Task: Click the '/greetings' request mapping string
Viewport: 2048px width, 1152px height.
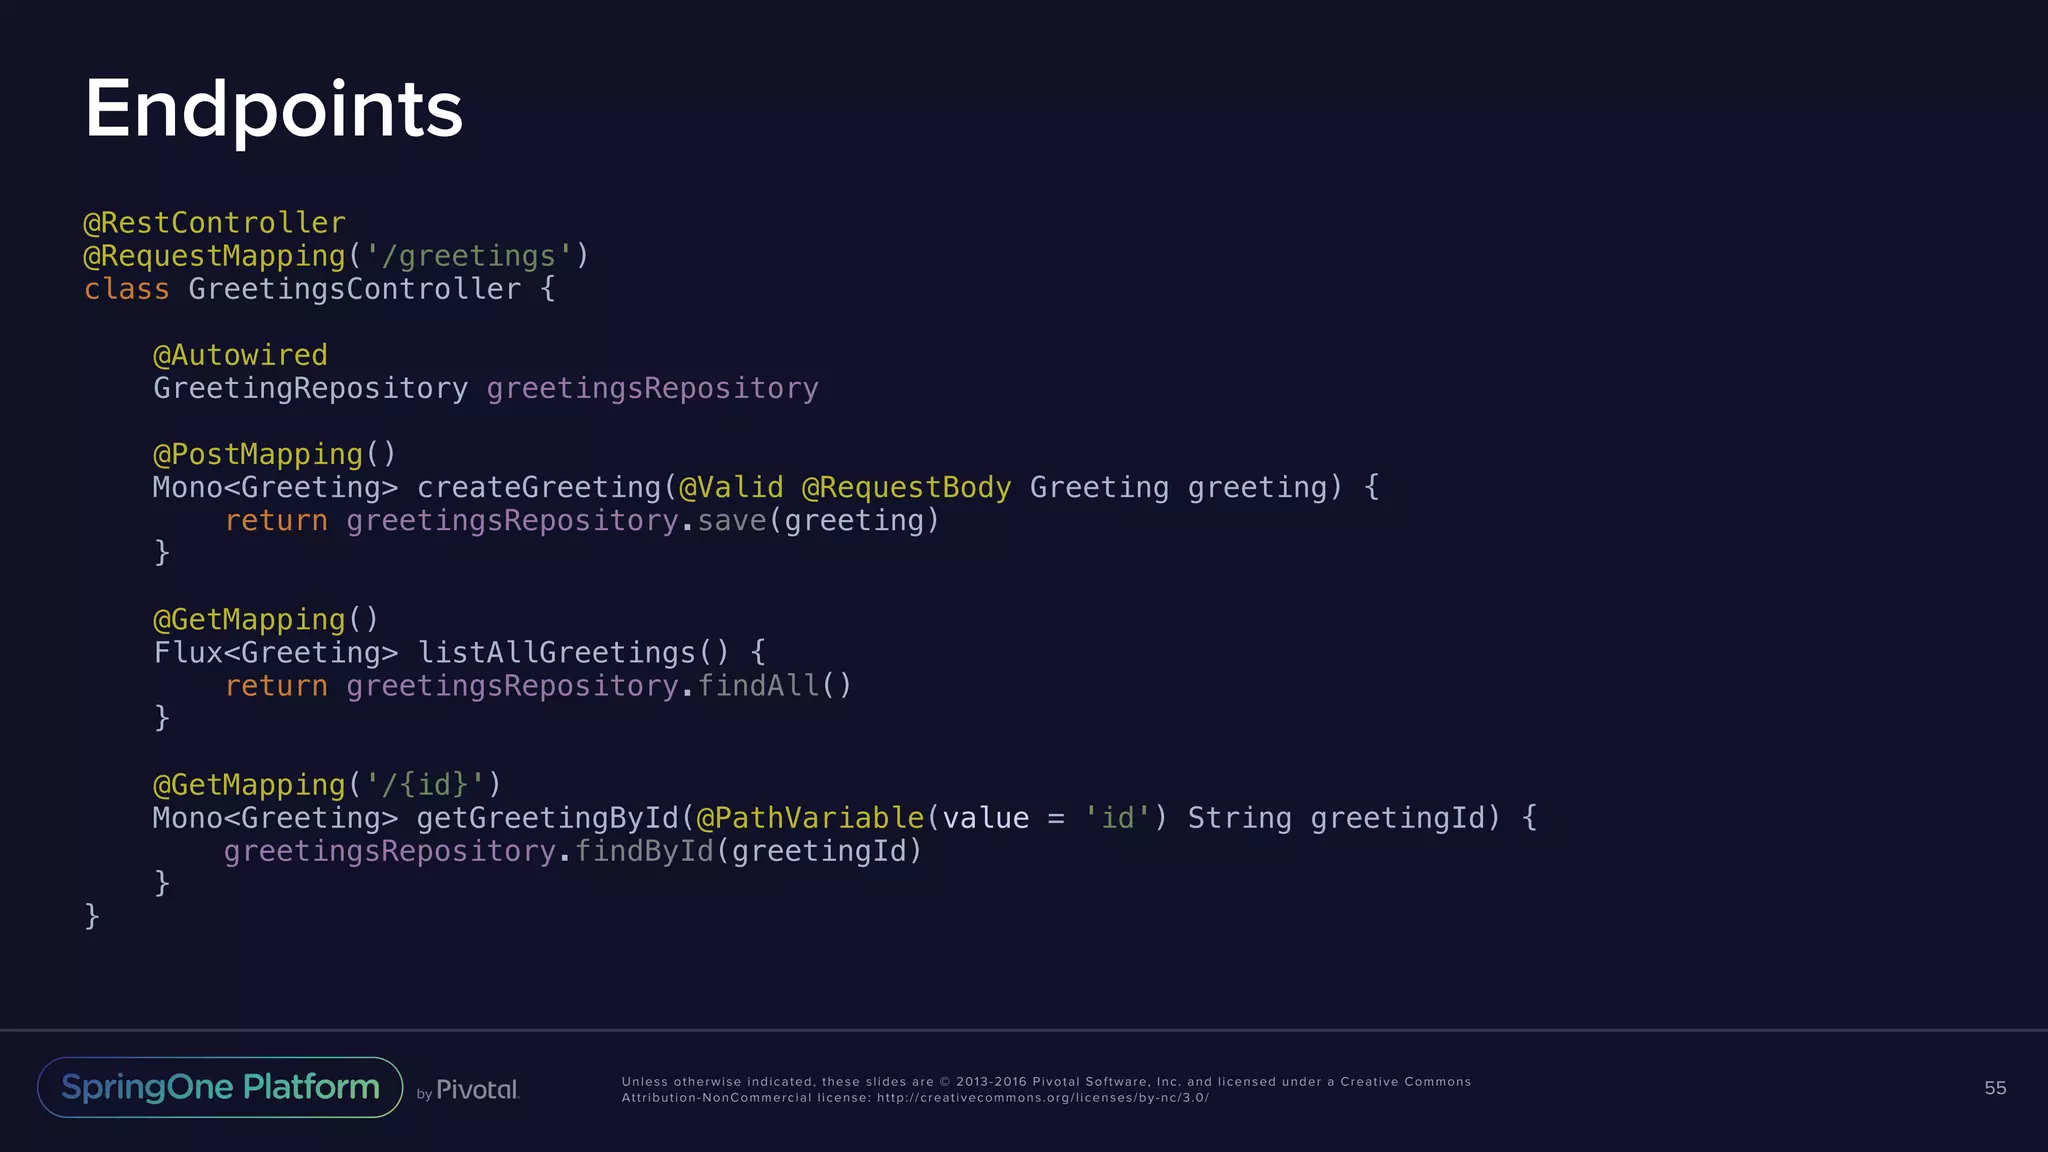Action: [468, 256]
